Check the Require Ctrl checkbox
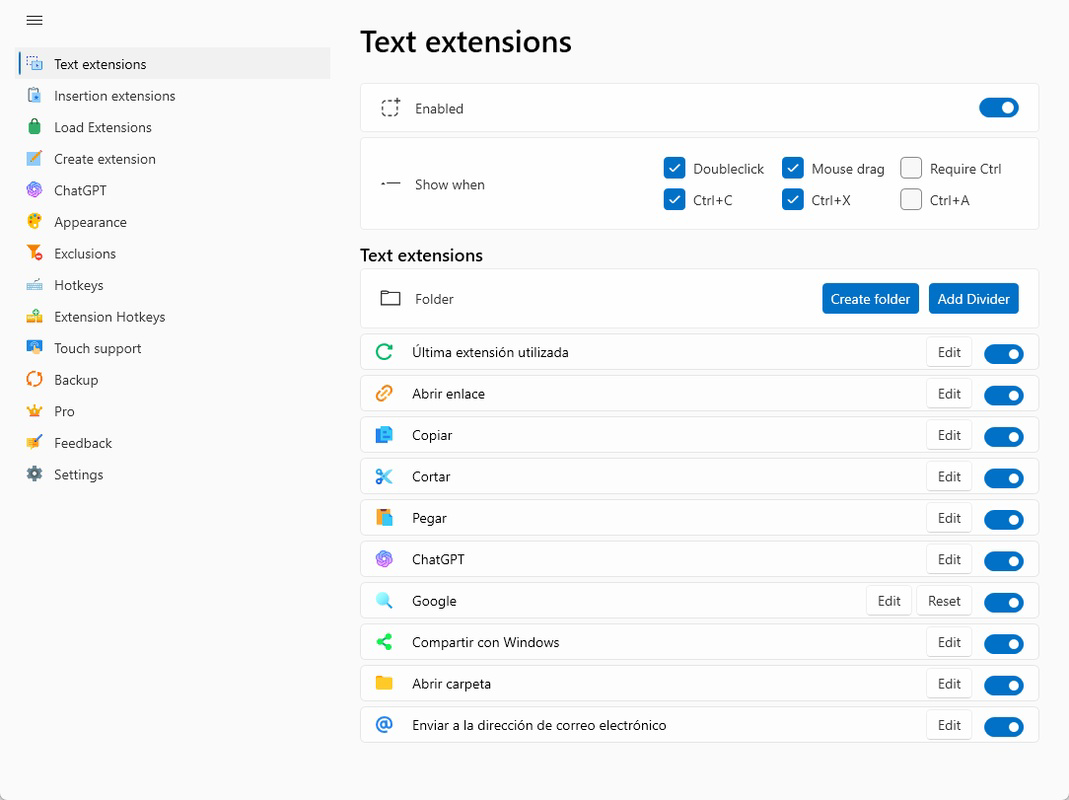 click(911, 168)
